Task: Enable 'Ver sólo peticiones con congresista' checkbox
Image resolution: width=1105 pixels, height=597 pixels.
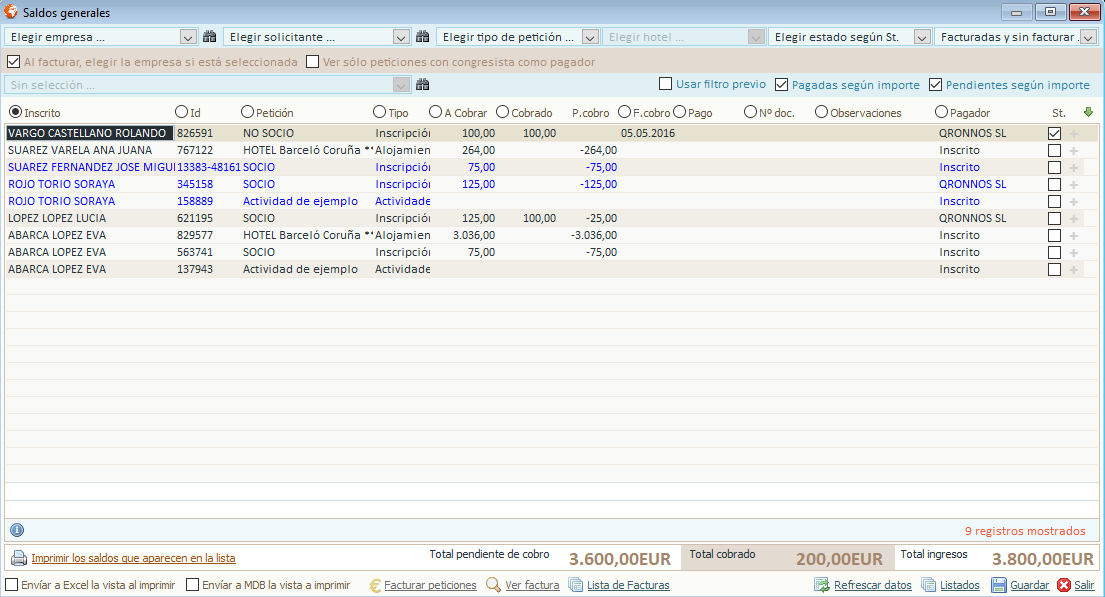Action: click(x=313, y=62)
